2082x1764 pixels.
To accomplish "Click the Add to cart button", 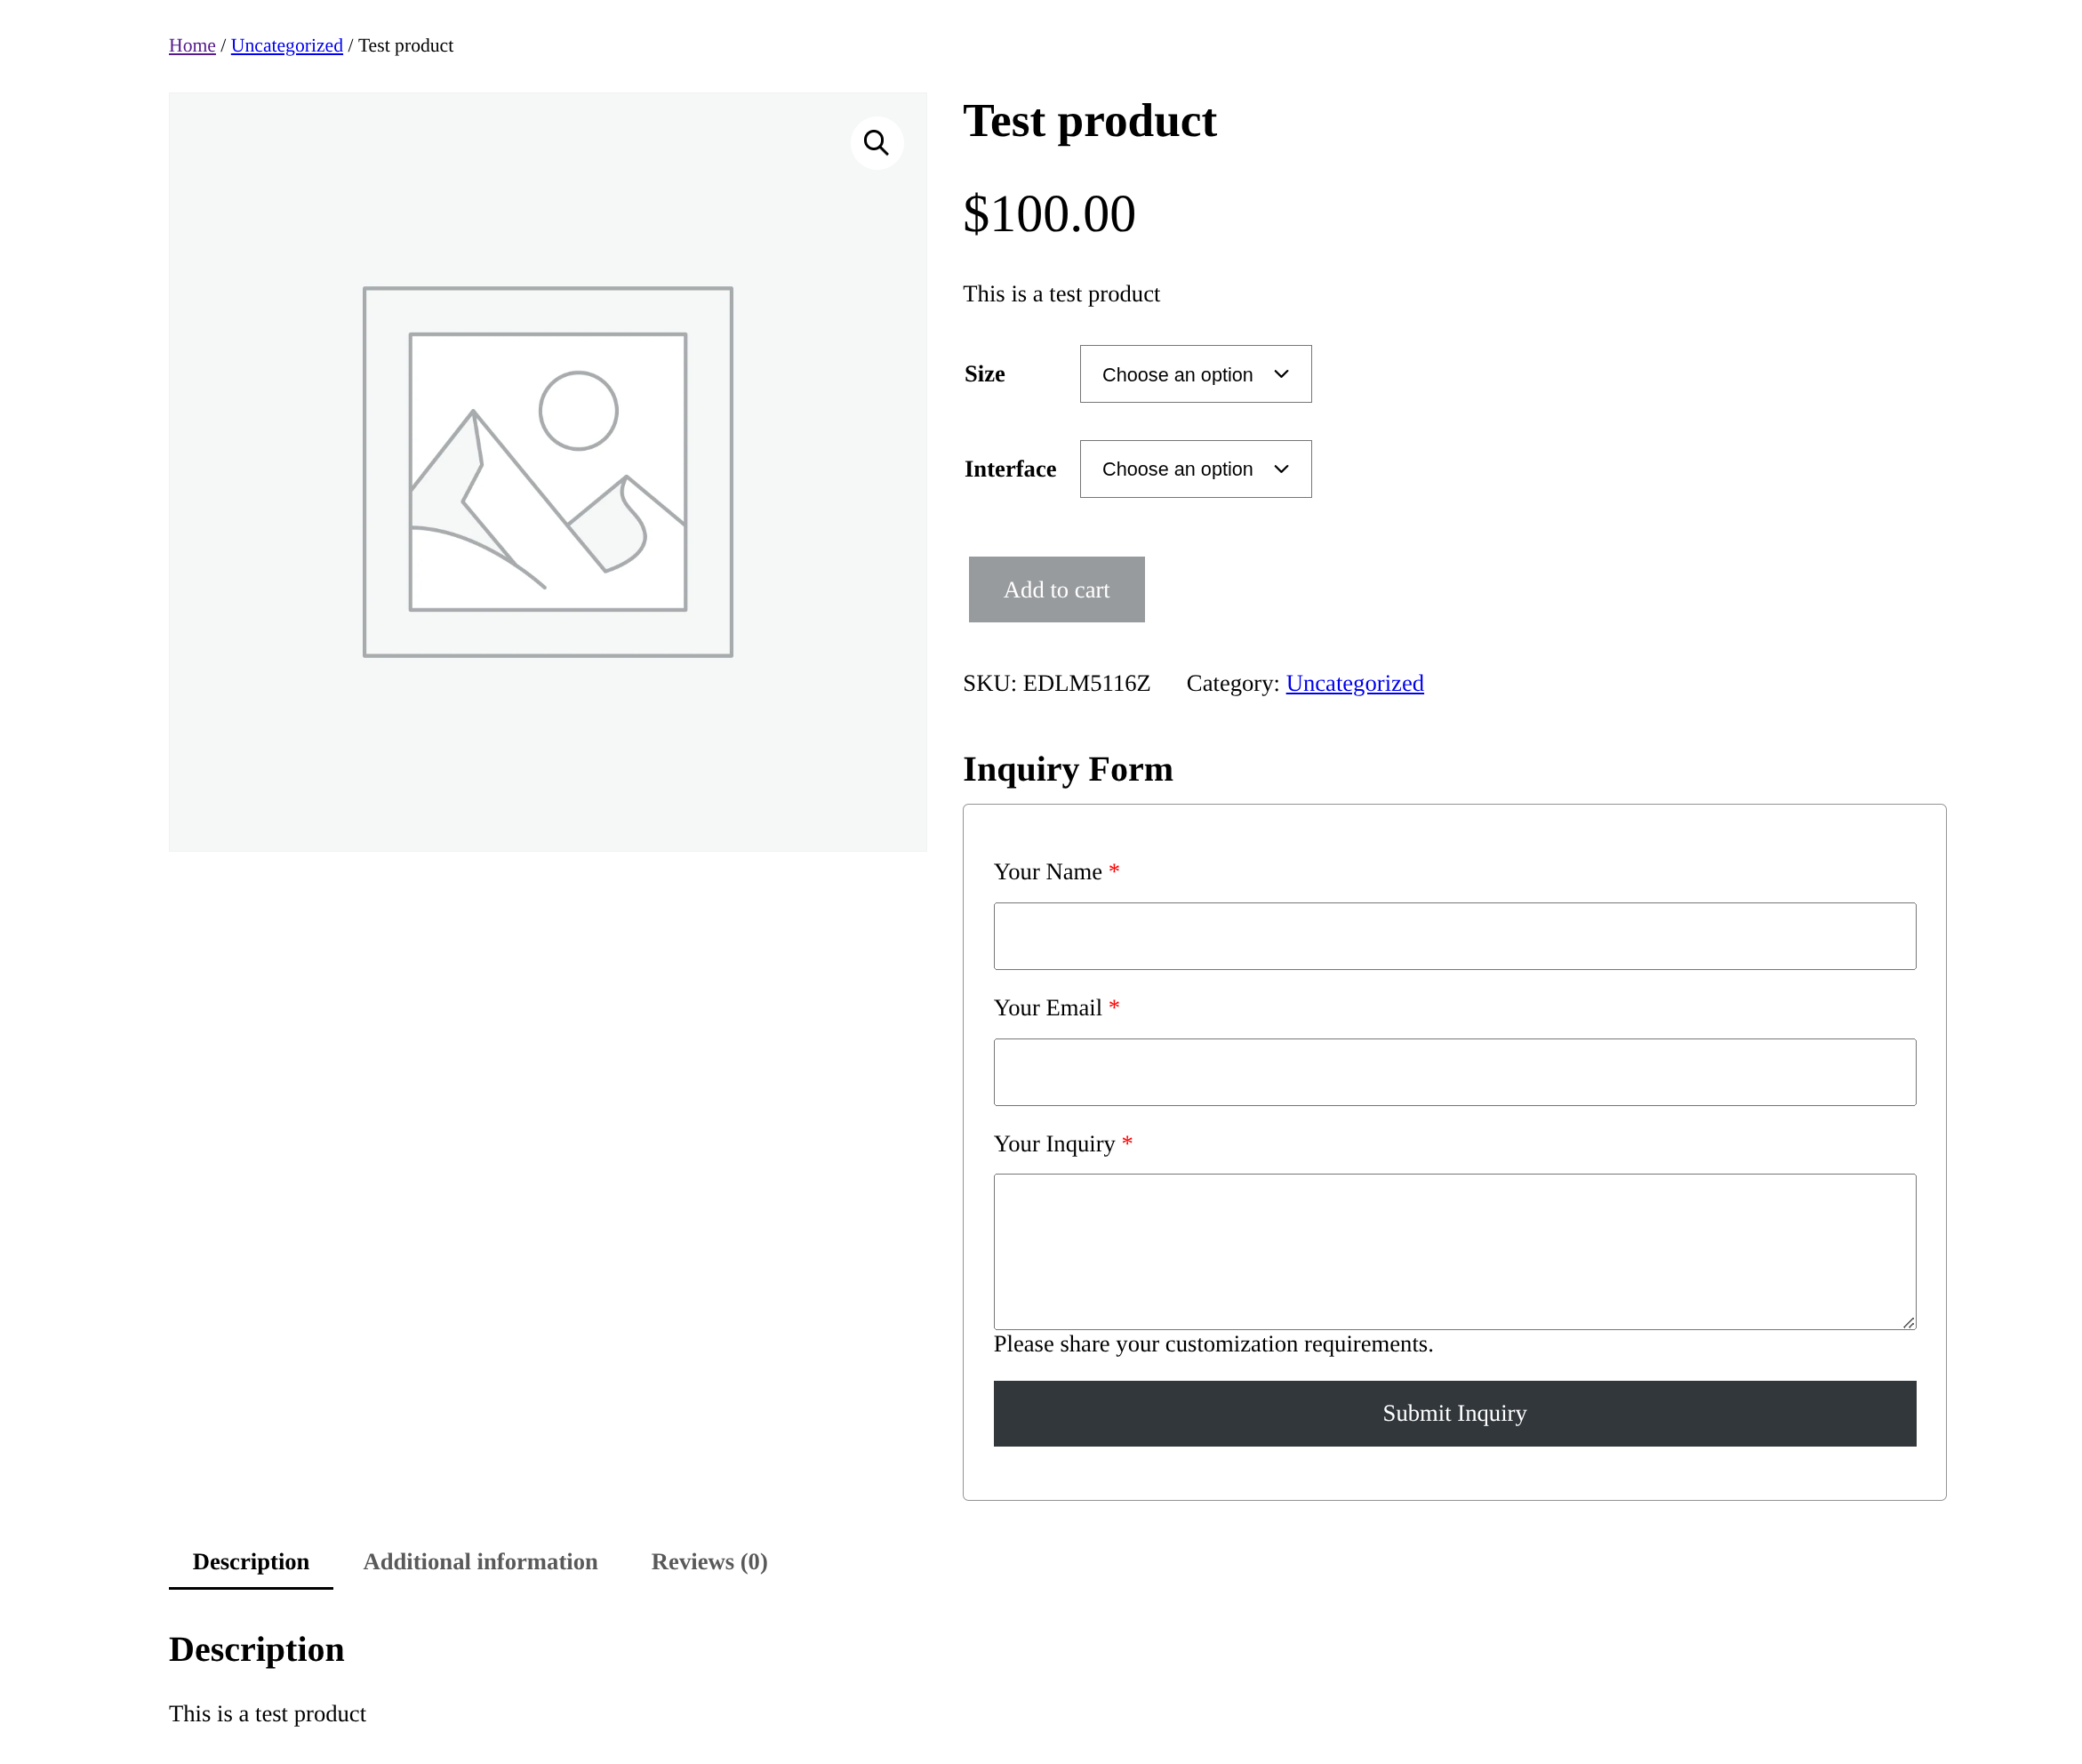I will (1056, 589).
